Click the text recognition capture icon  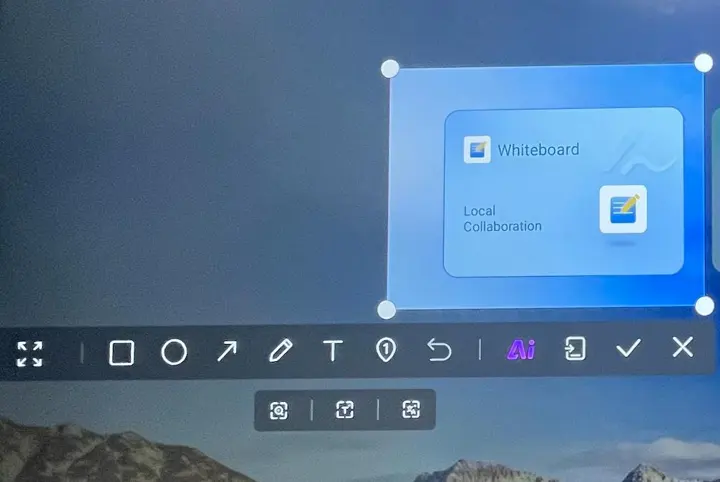[x=345, y=409]
